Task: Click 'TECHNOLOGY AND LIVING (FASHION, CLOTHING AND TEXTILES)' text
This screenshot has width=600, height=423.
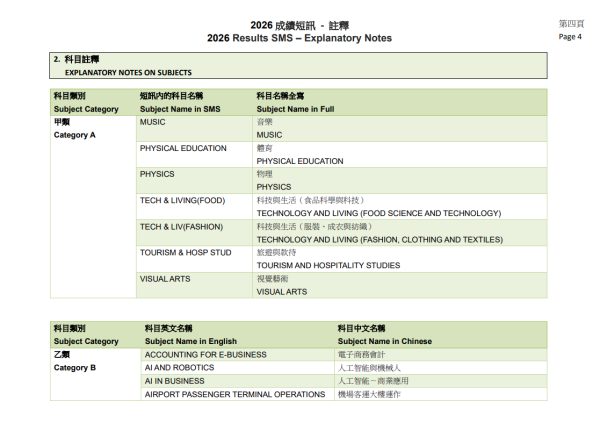Action: click(x=380, y=240)
